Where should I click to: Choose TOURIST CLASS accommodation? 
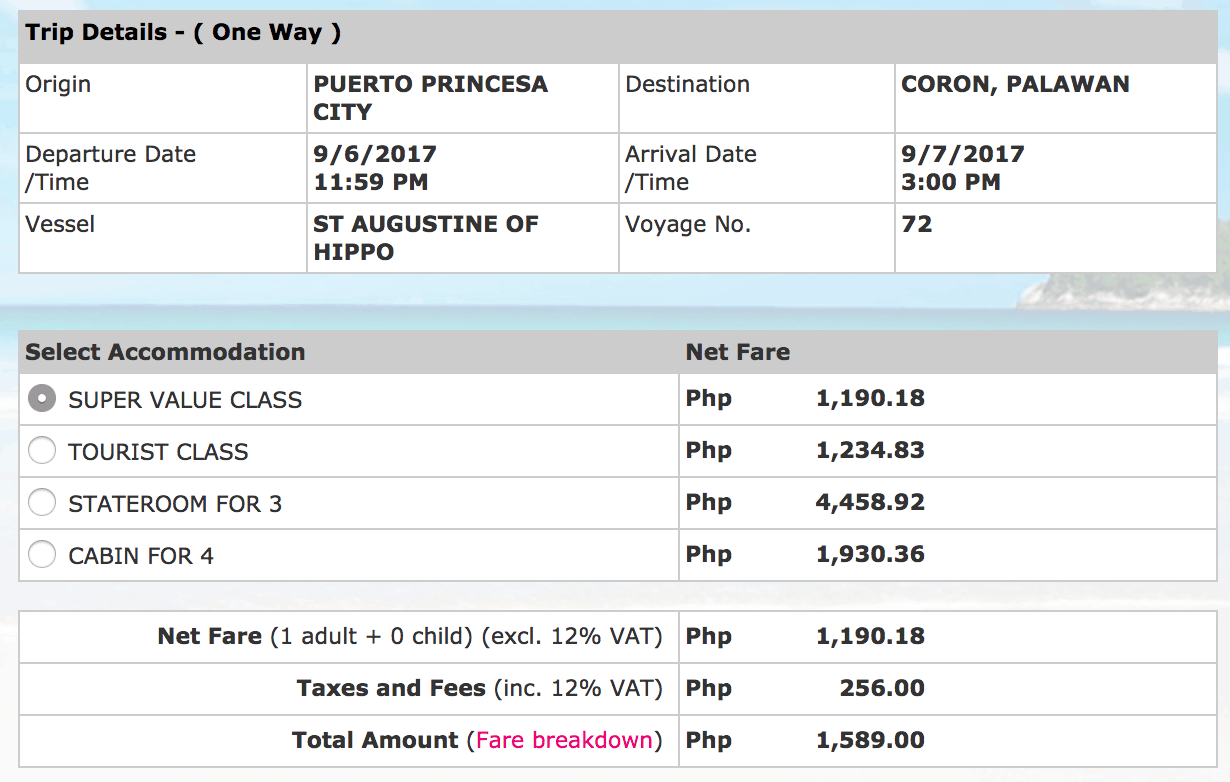[x=42, y=450]
